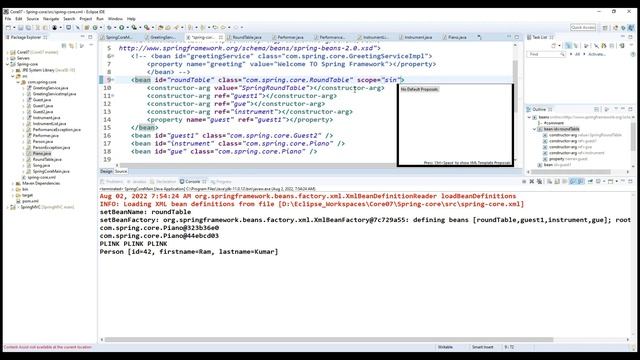Expand the SpringMVC project node

(8, 207)
